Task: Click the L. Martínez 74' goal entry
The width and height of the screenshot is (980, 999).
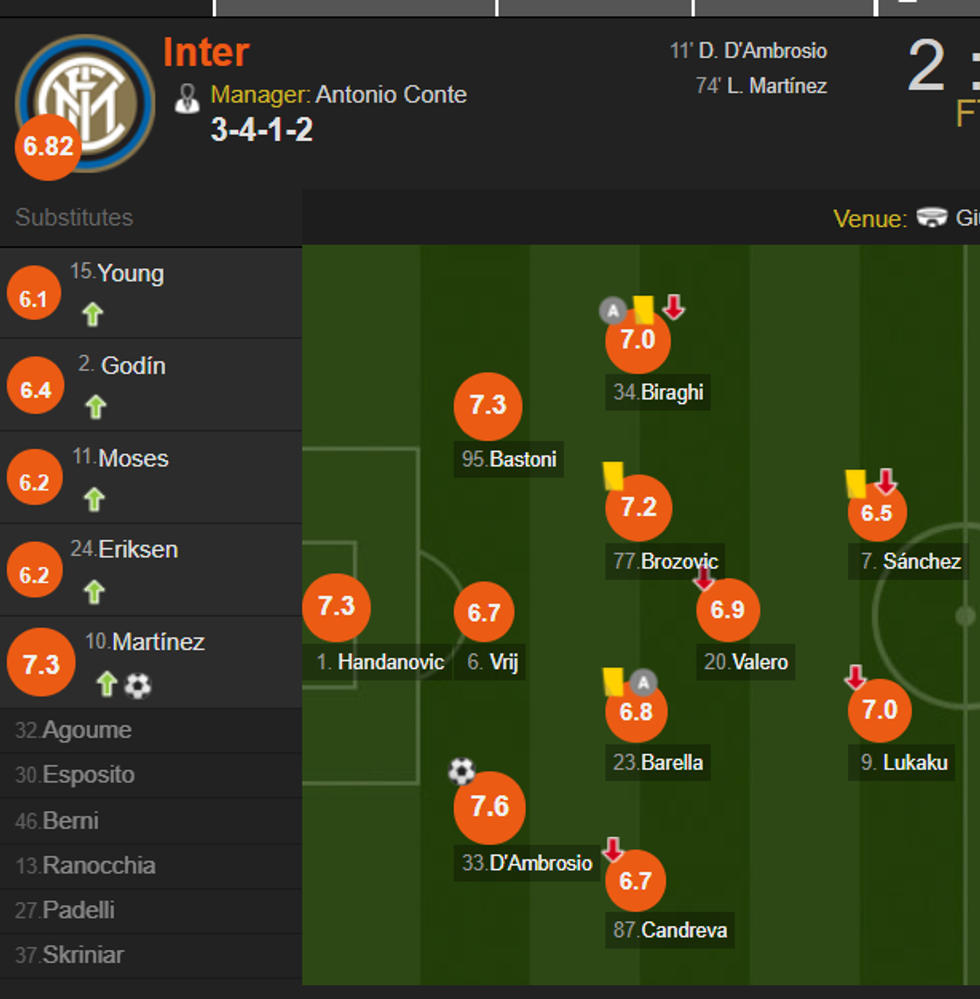Action: pyautogui.click(x=762, y=86)
